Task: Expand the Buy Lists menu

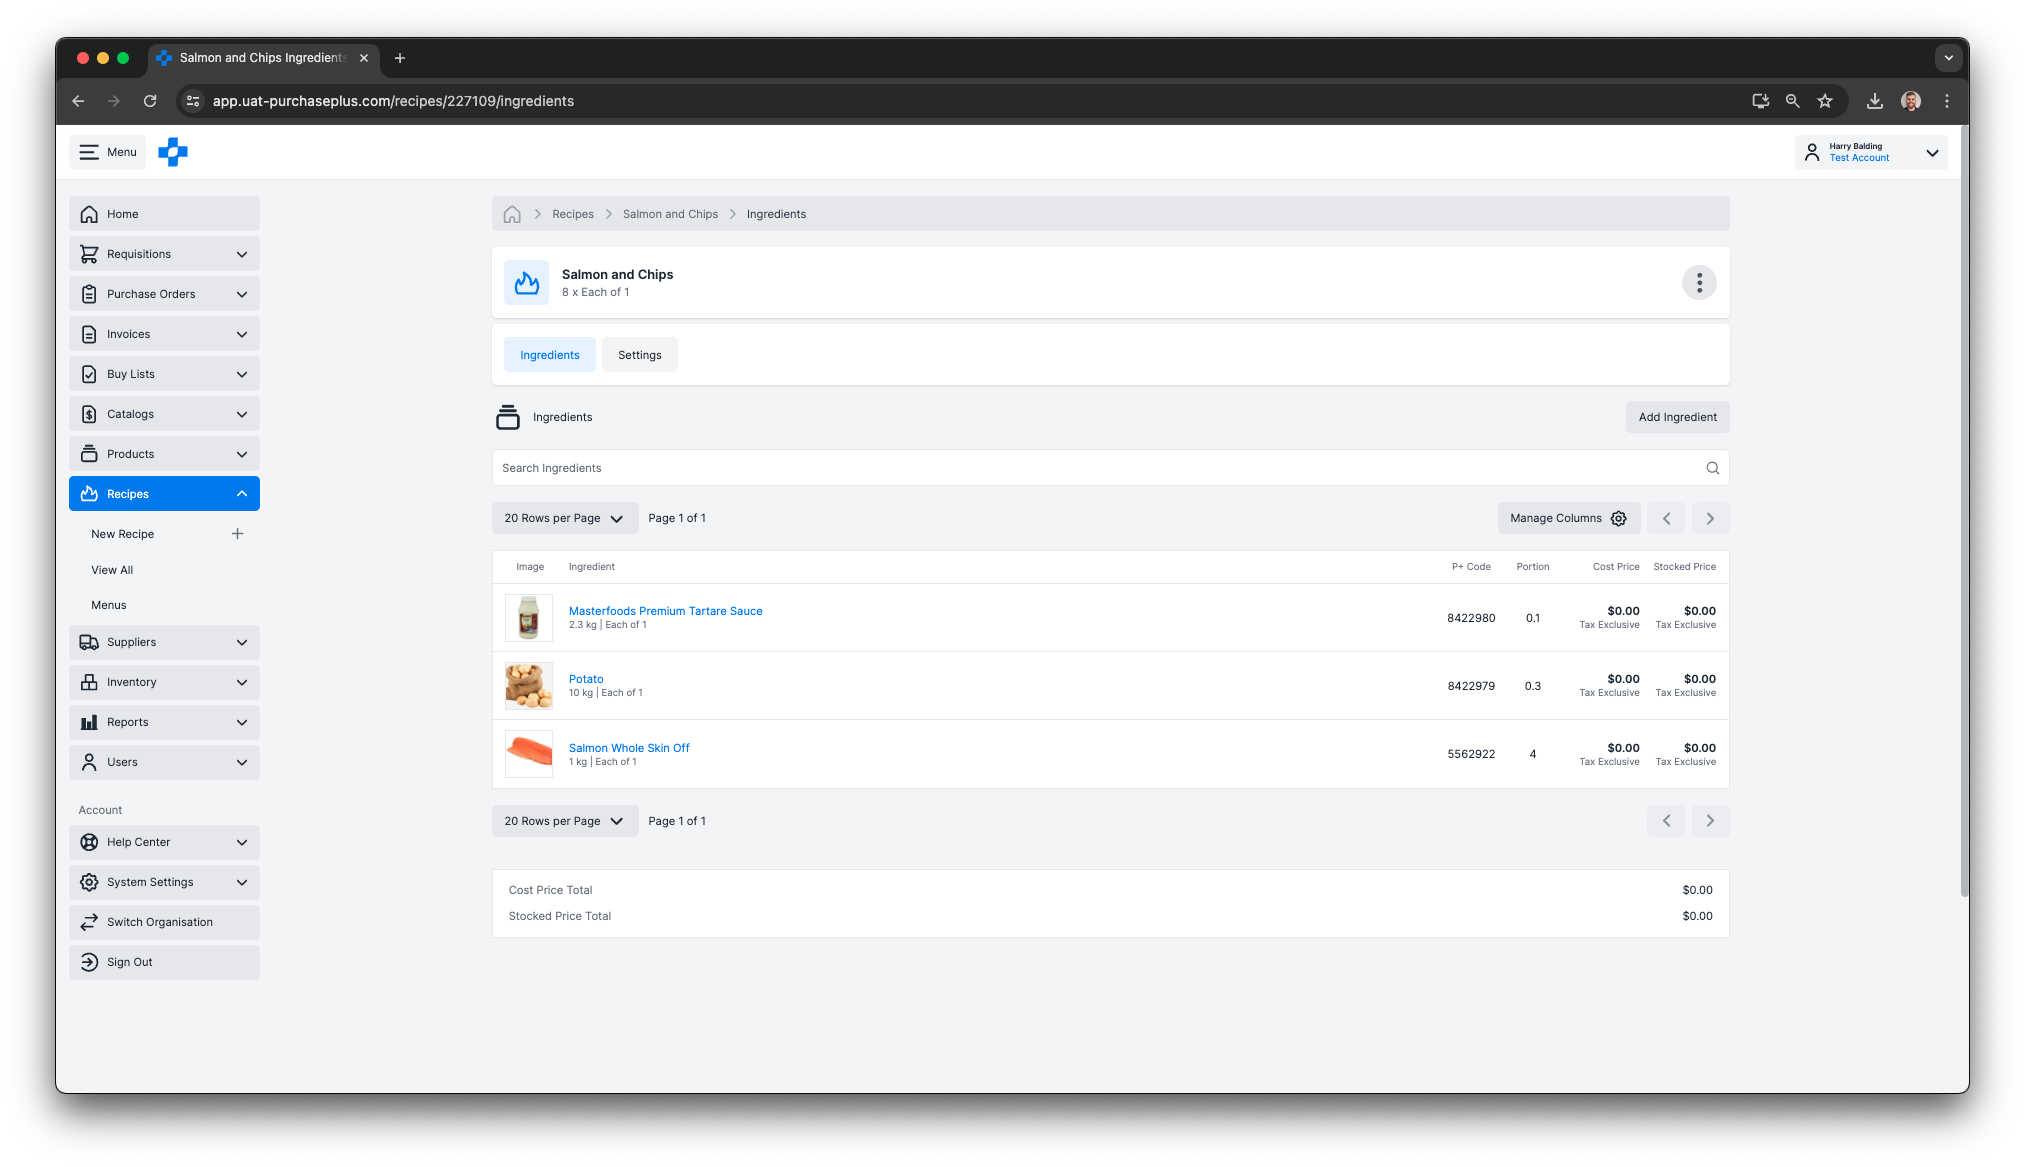Action: pyautogui.click(x=164, y=374)
